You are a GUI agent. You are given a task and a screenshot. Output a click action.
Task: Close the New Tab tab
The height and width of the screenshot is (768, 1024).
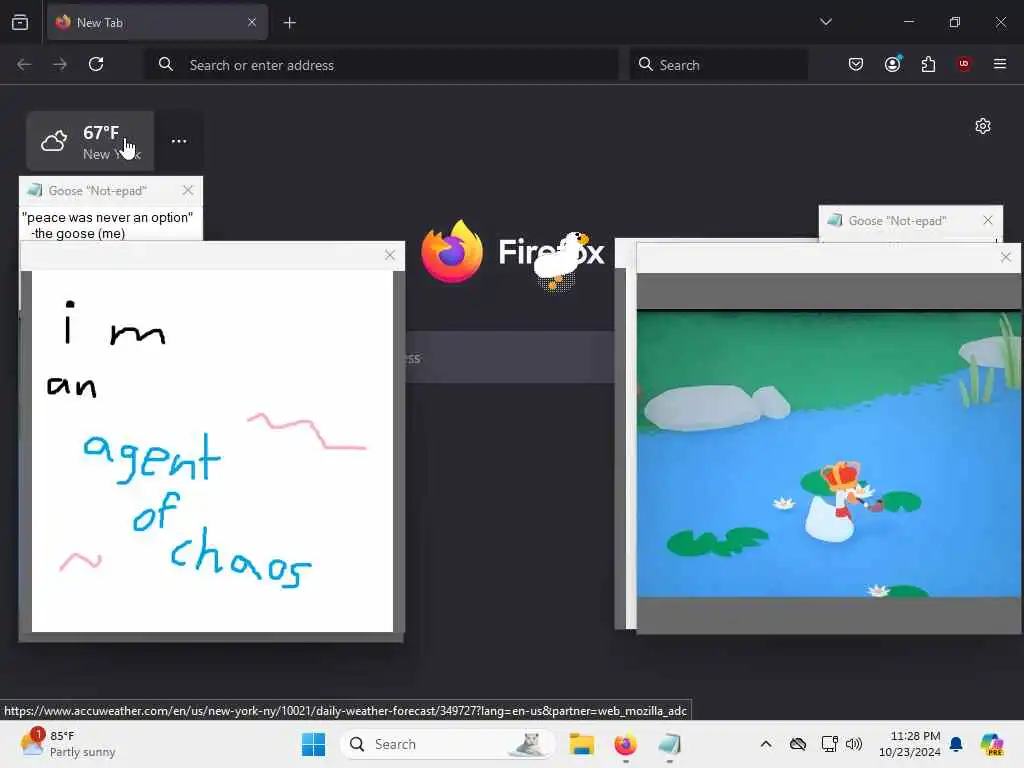(x=252, y=22)
